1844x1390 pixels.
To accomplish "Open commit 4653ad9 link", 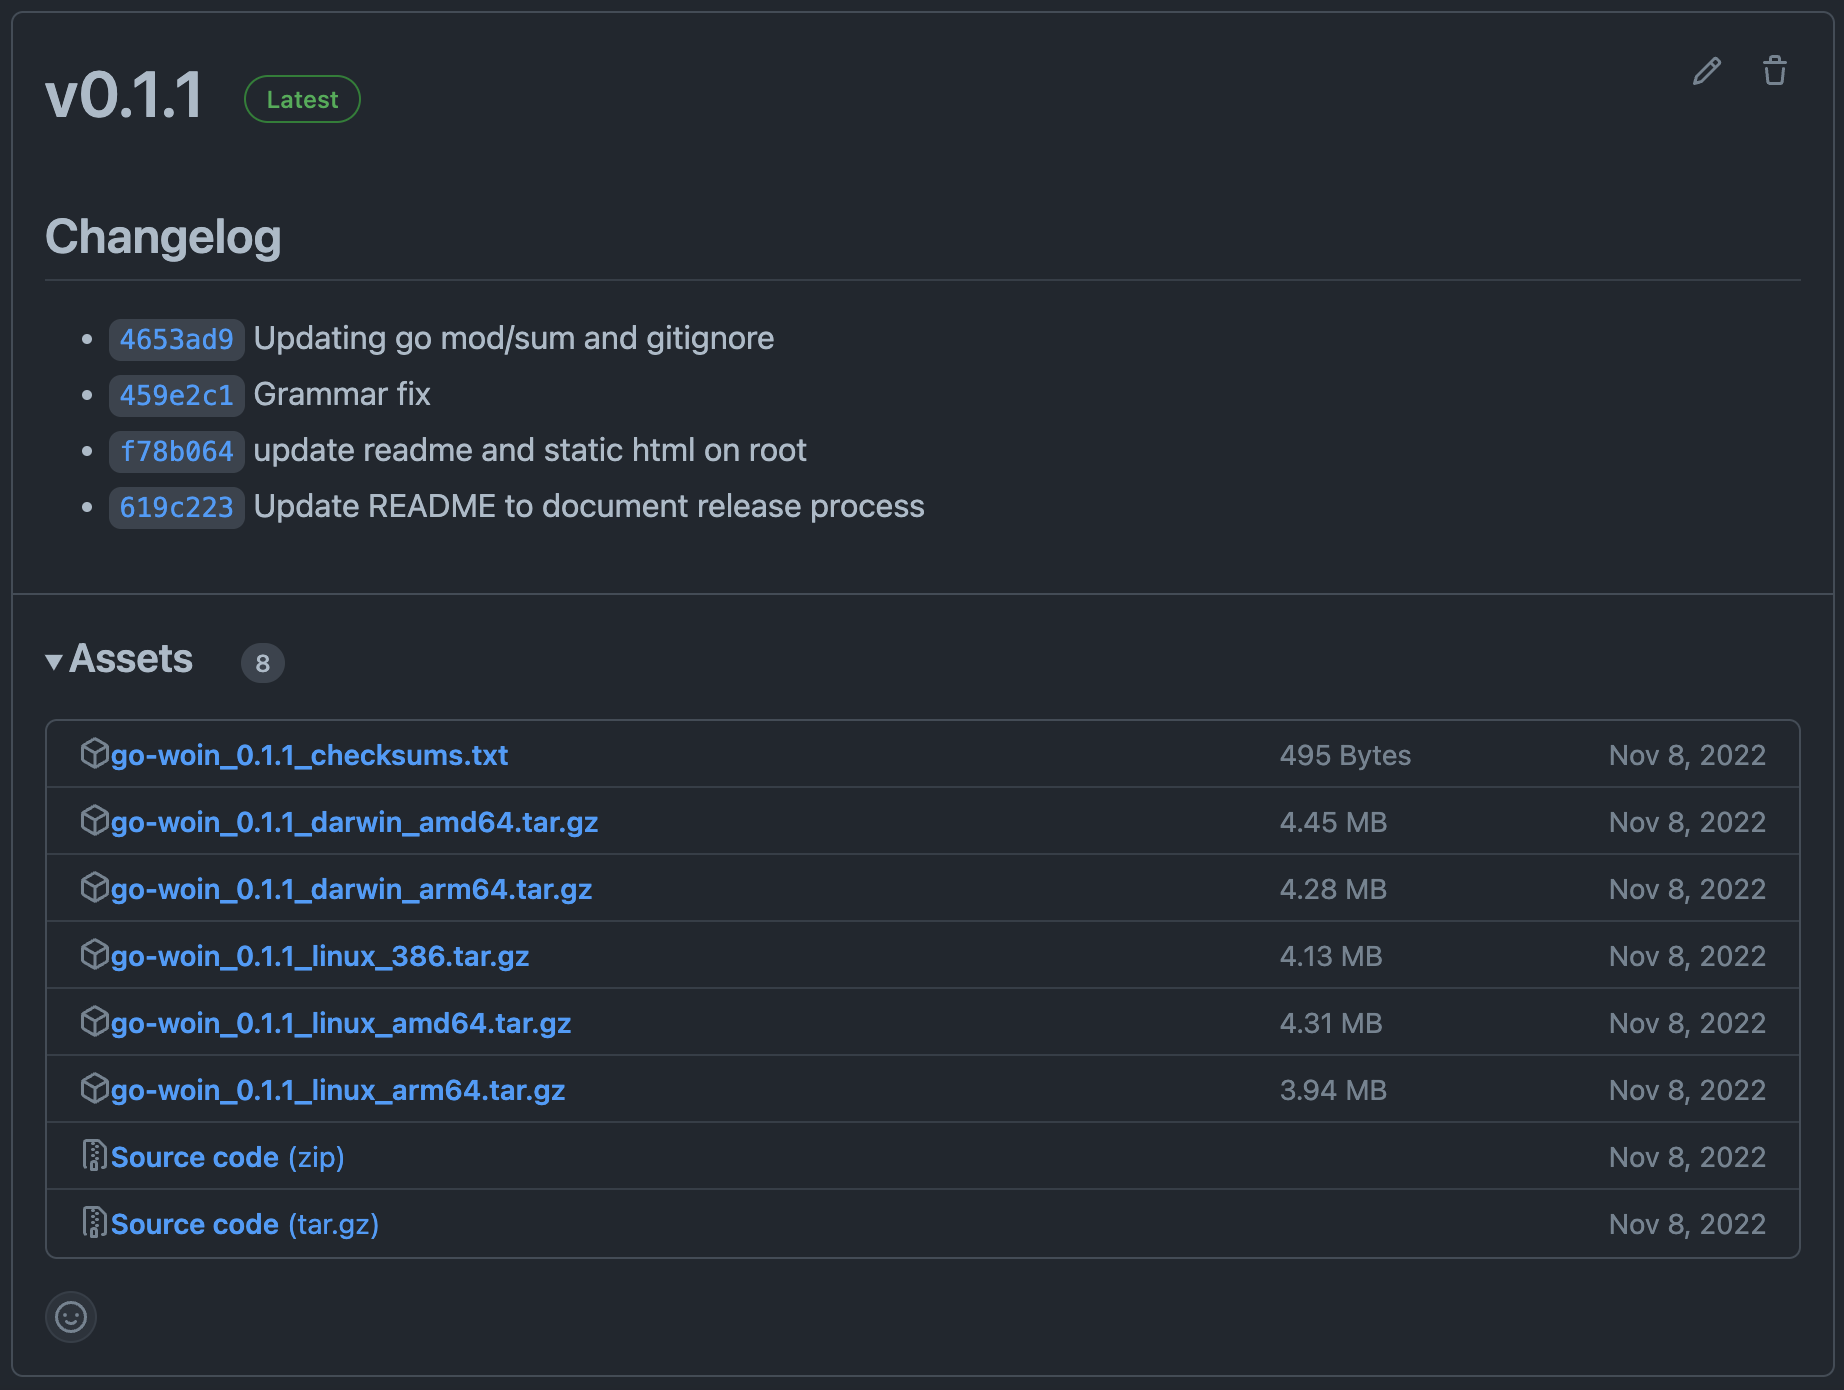I will (176, 339).
